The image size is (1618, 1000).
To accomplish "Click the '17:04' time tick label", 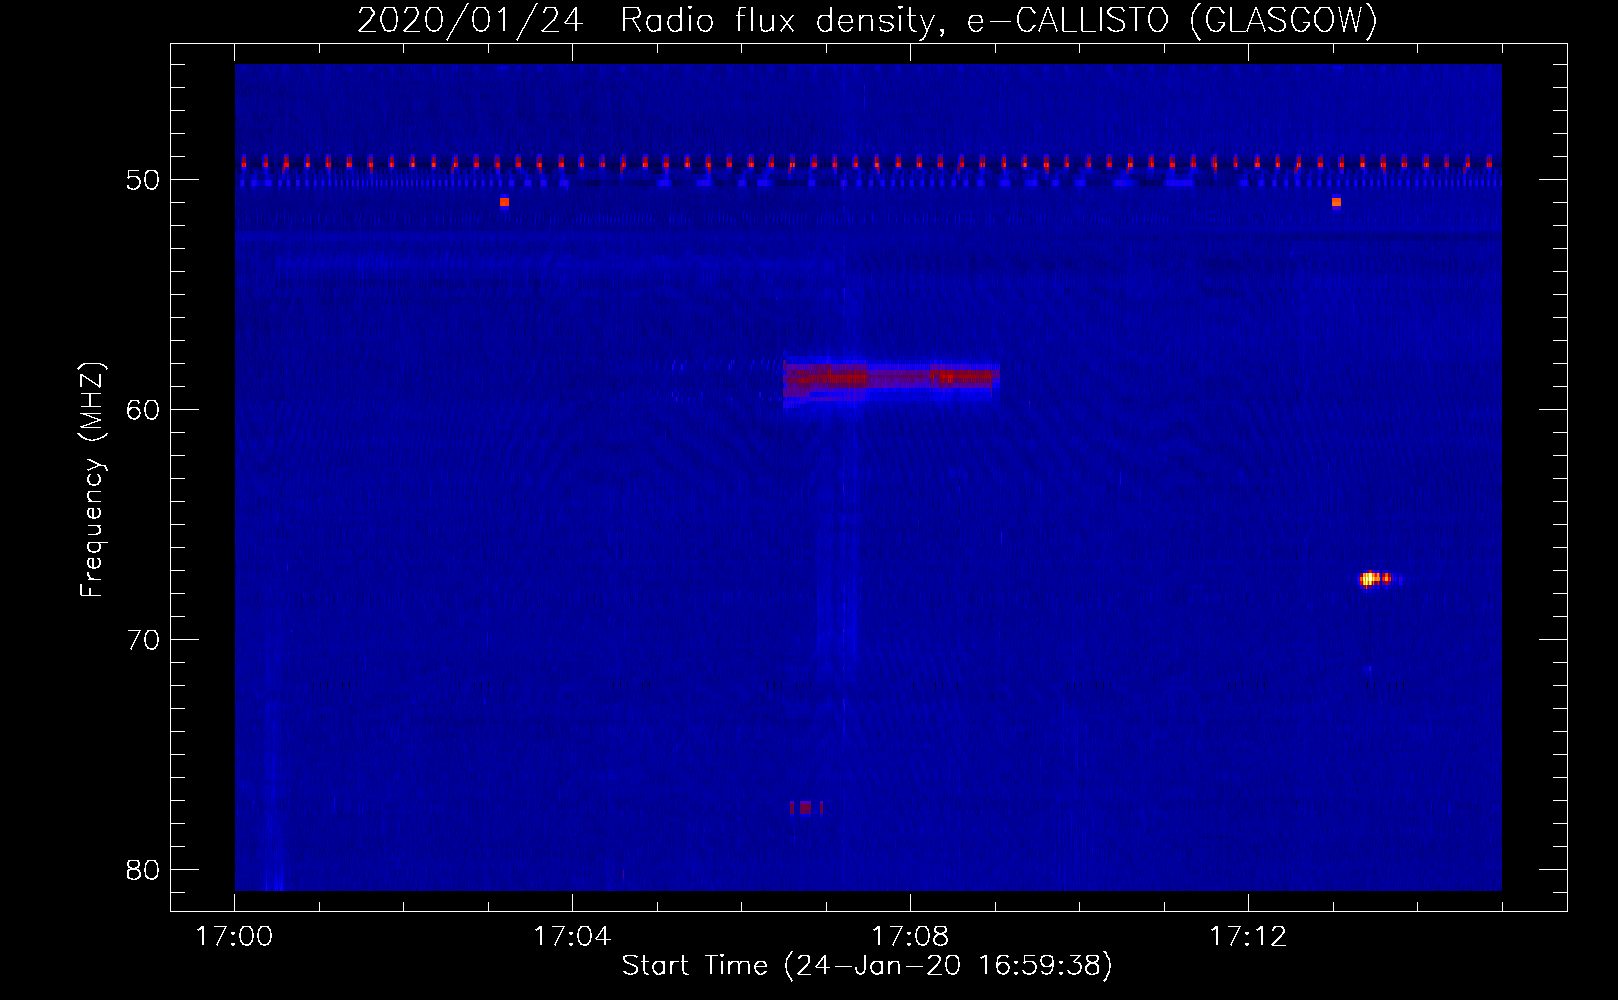I will pos(572,936).
